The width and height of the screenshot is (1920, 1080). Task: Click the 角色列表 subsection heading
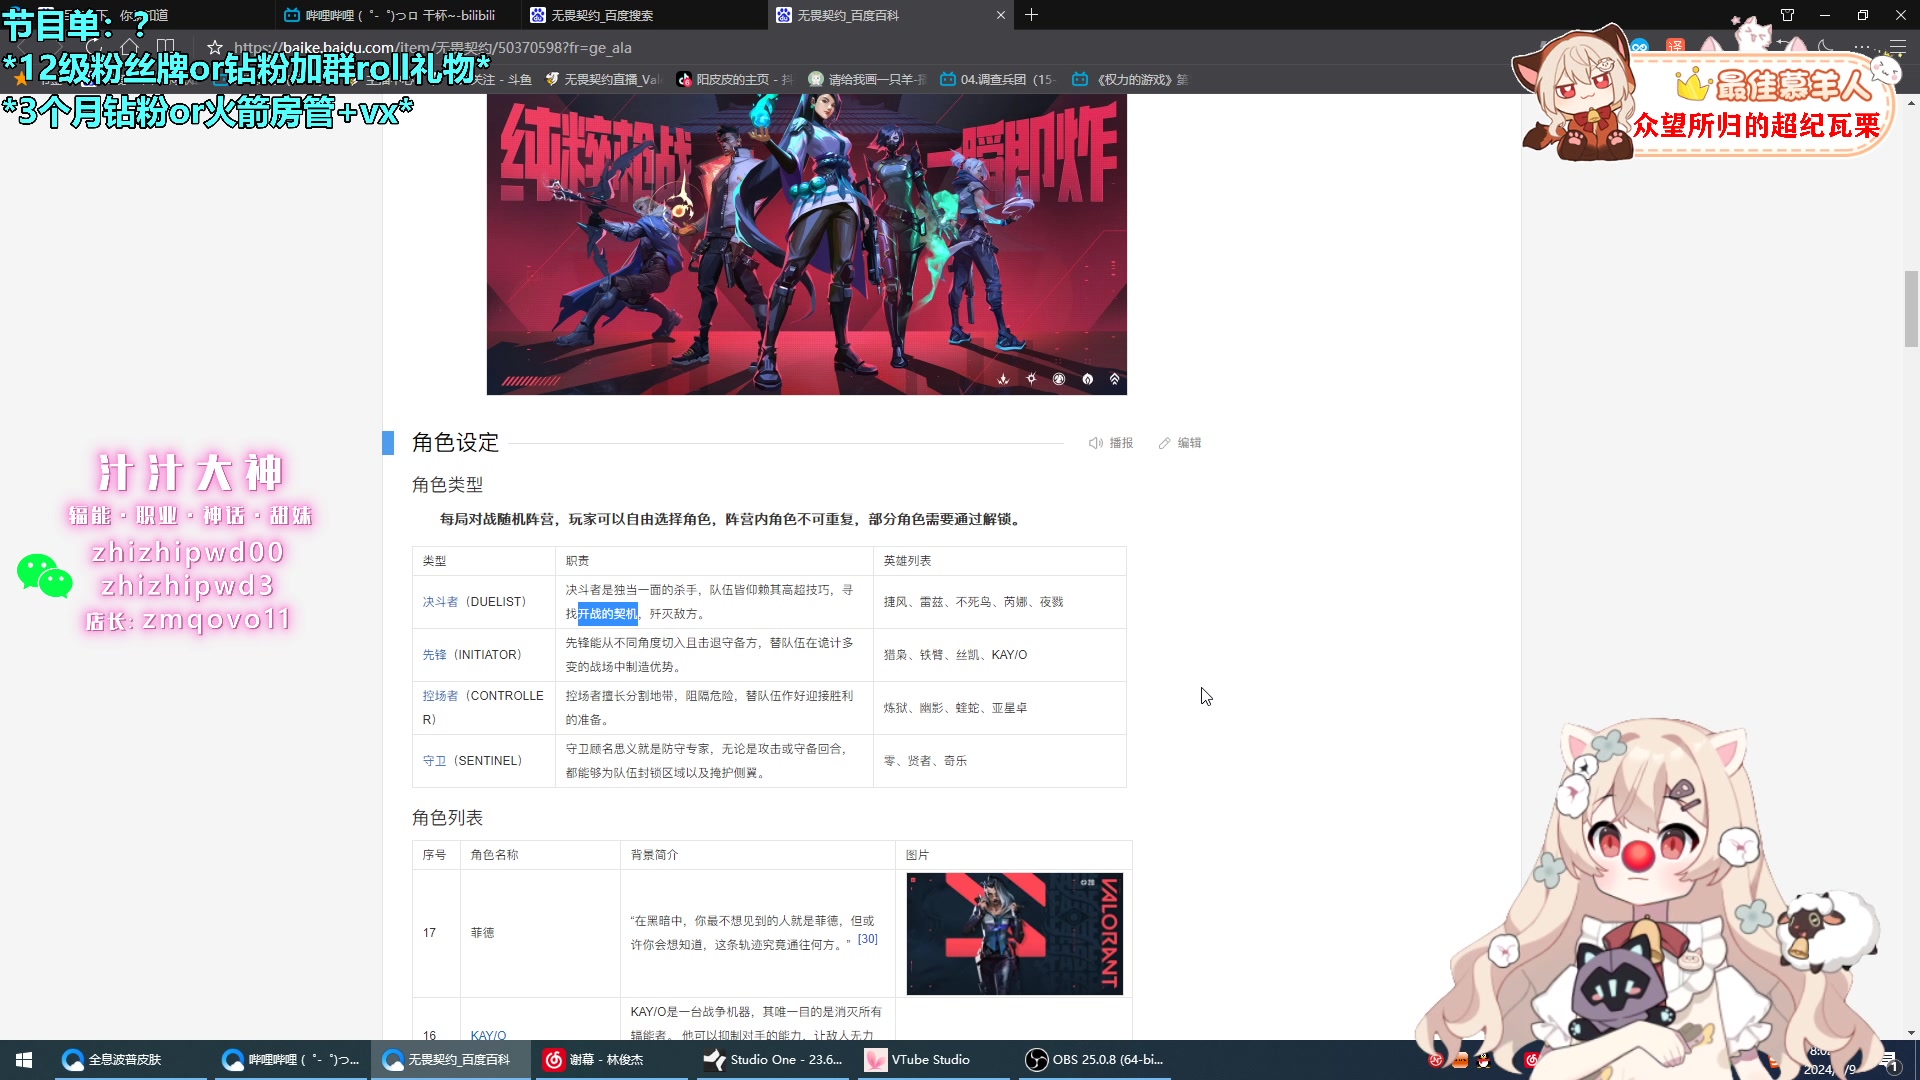pyautogui.click(x=447, y=818)
